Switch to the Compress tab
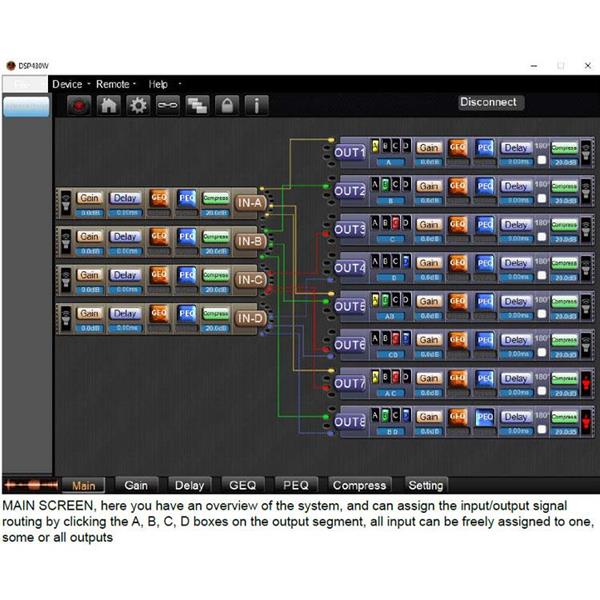 (x=359, y=485)
